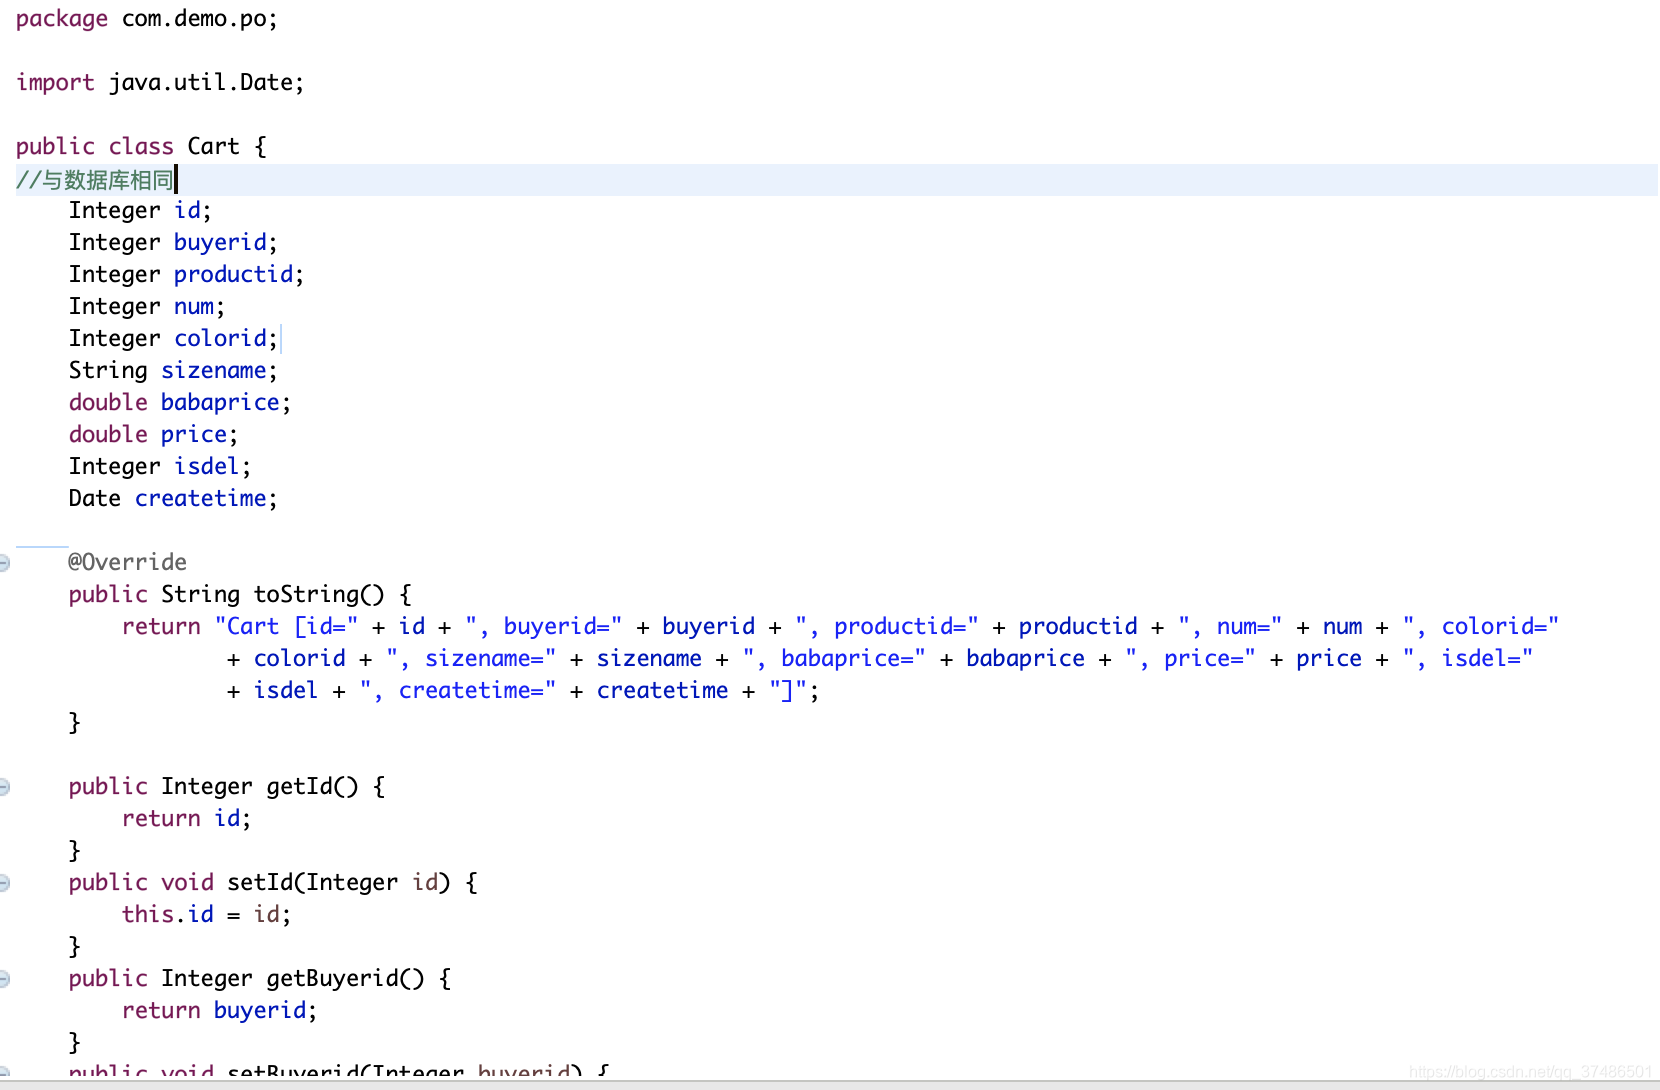Click 'public String toString() {' method signature

click(x=240, y=594)
